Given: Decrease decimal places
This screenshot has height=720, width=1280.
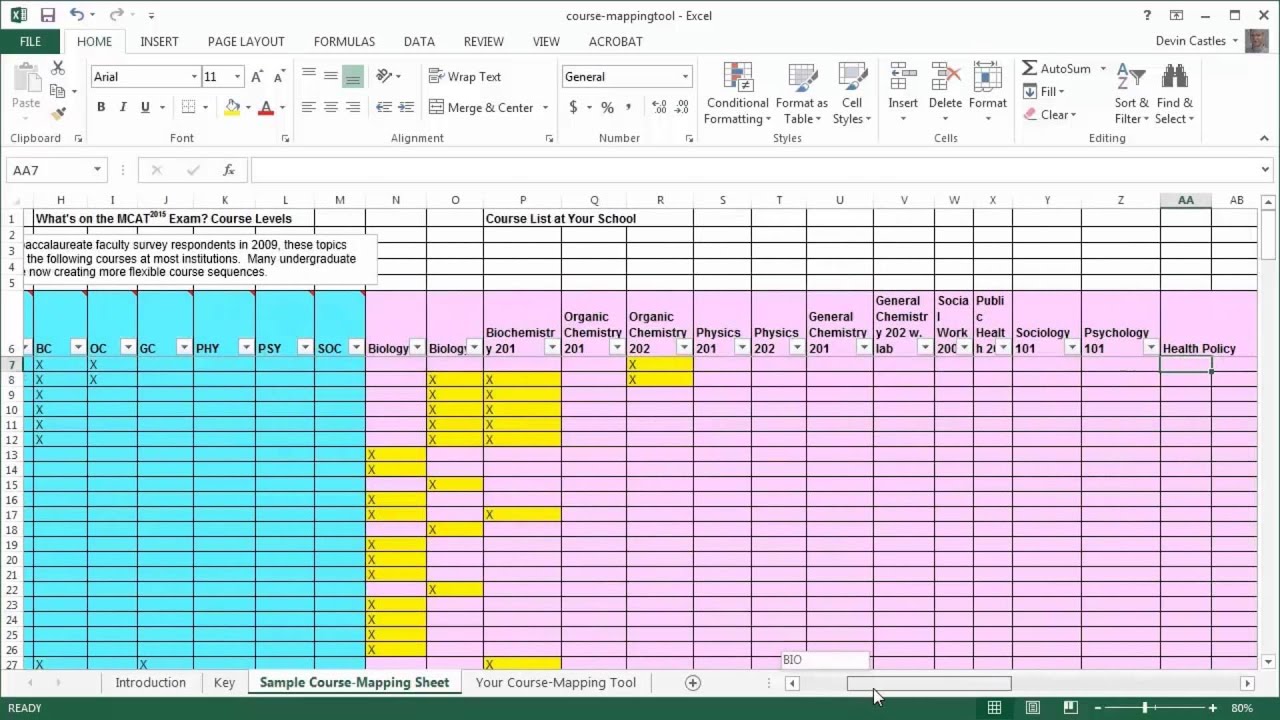Looking at the screenshot, I should click(683, 107).
